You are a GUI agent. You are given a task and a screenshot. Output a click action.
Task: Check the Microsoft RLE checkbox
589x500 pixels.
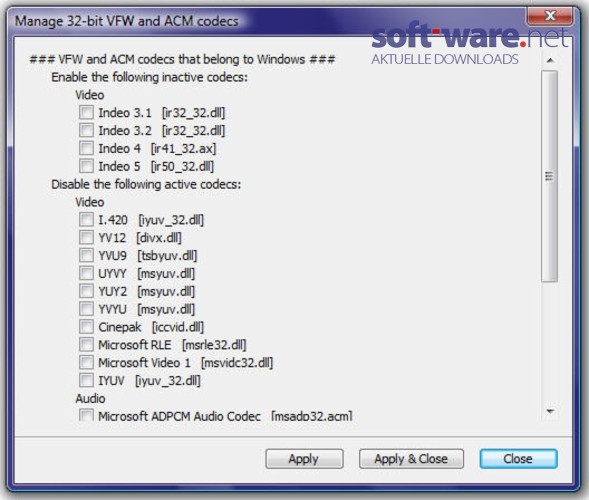86,344
